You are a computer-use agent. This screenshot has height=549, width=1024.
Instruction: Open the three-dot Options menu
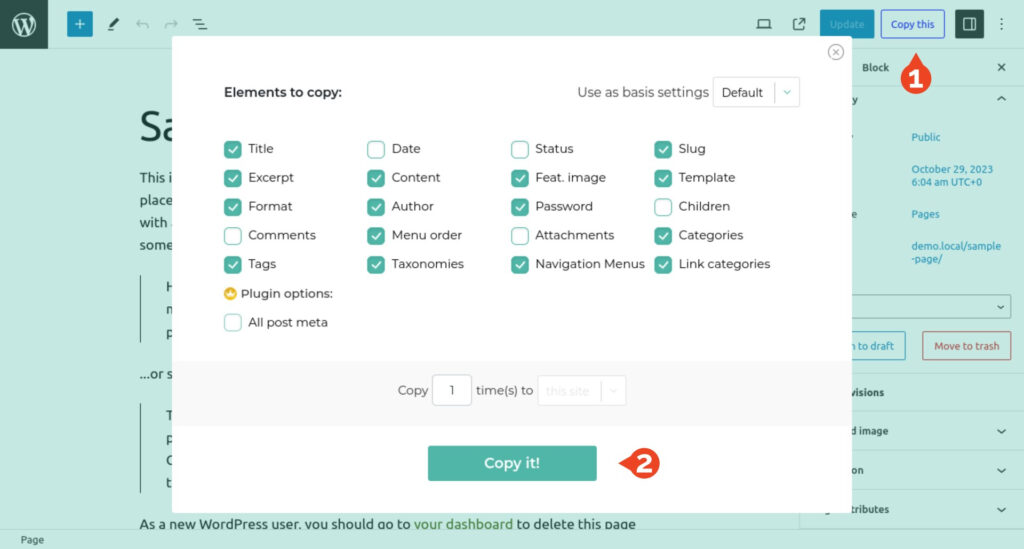(1002, 24)
